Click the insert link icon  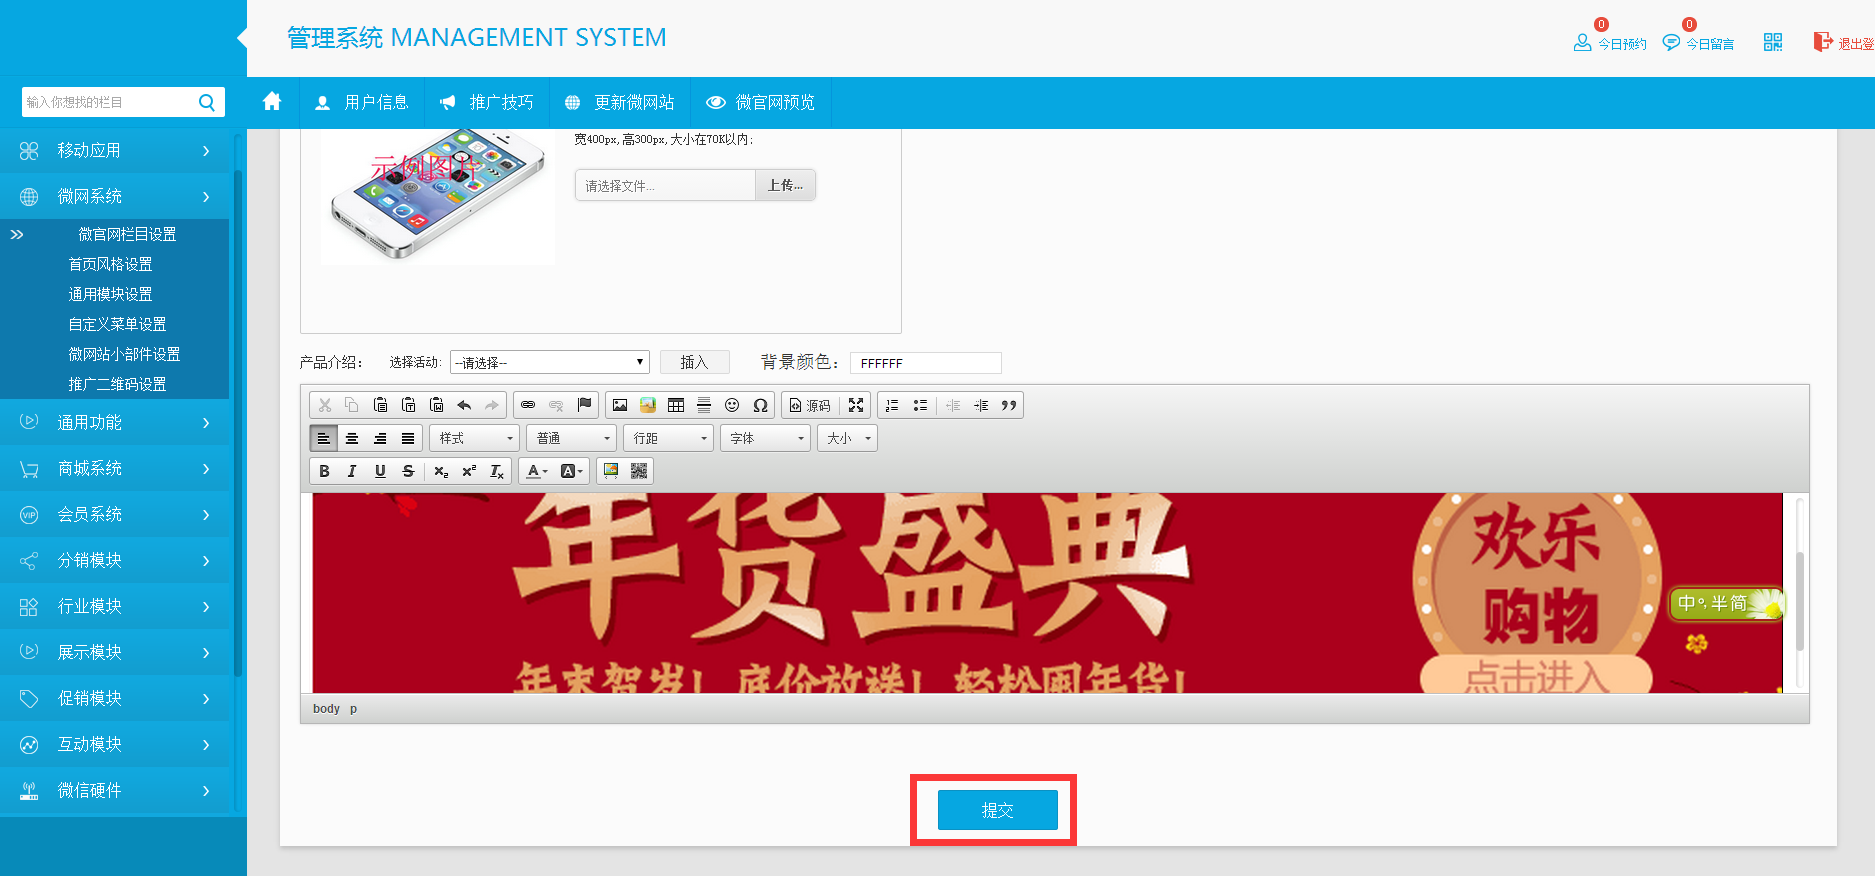[x=528, y=405]
